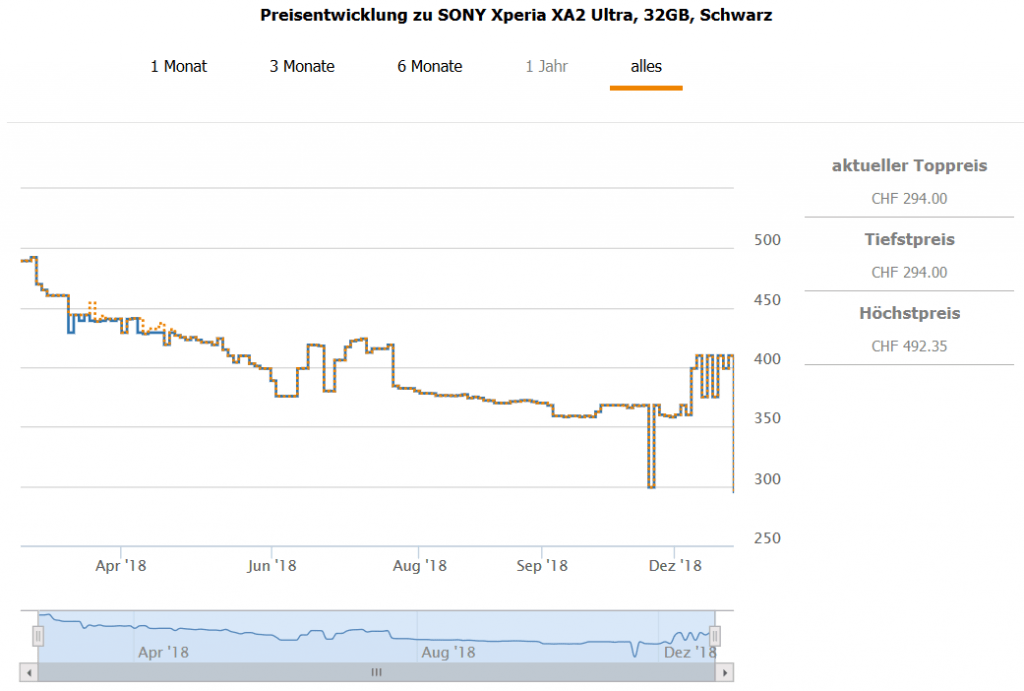Click 'Aug '18' in the navigator overview
1024x691 pixels.
(x=448, y=652)
